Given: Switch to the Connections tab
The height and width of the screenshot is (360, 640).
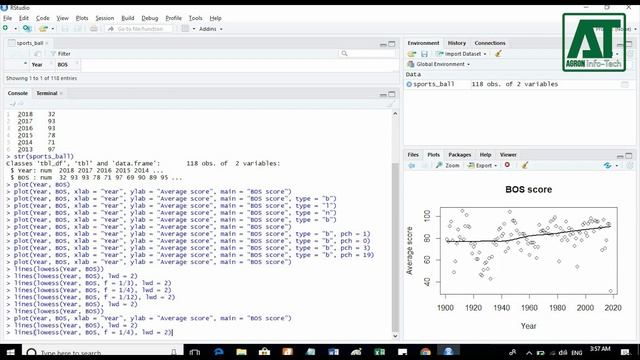Looking at the screenshot, I should click(x=490, y=43).
